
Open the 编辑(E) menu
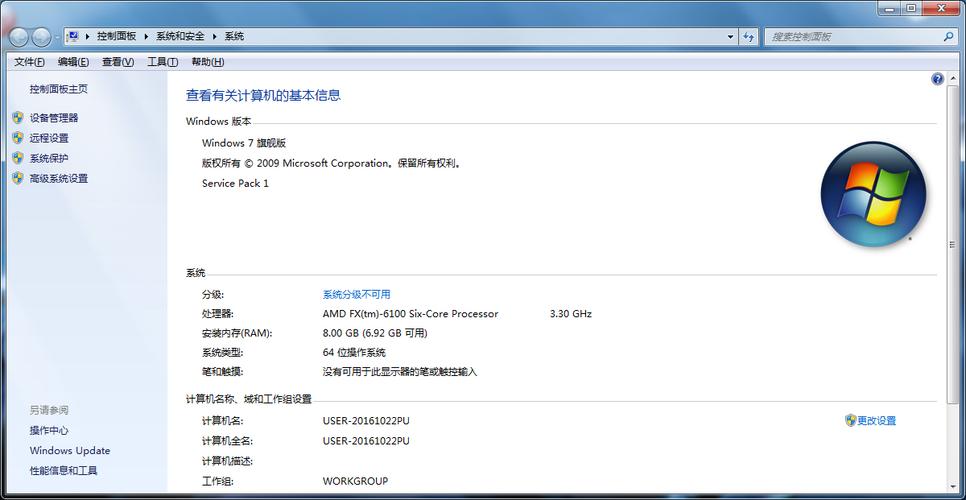[x=73, y=62]
